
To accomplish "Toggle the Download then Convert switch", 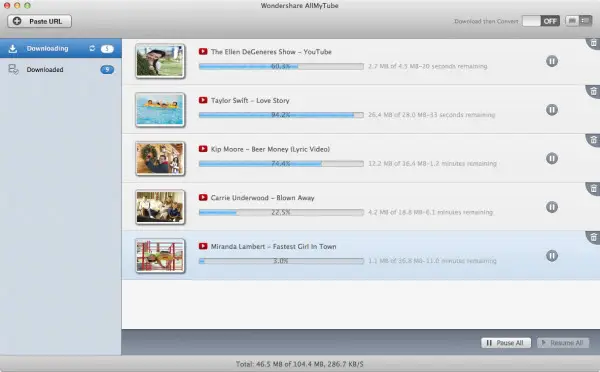I will point(541,21).
